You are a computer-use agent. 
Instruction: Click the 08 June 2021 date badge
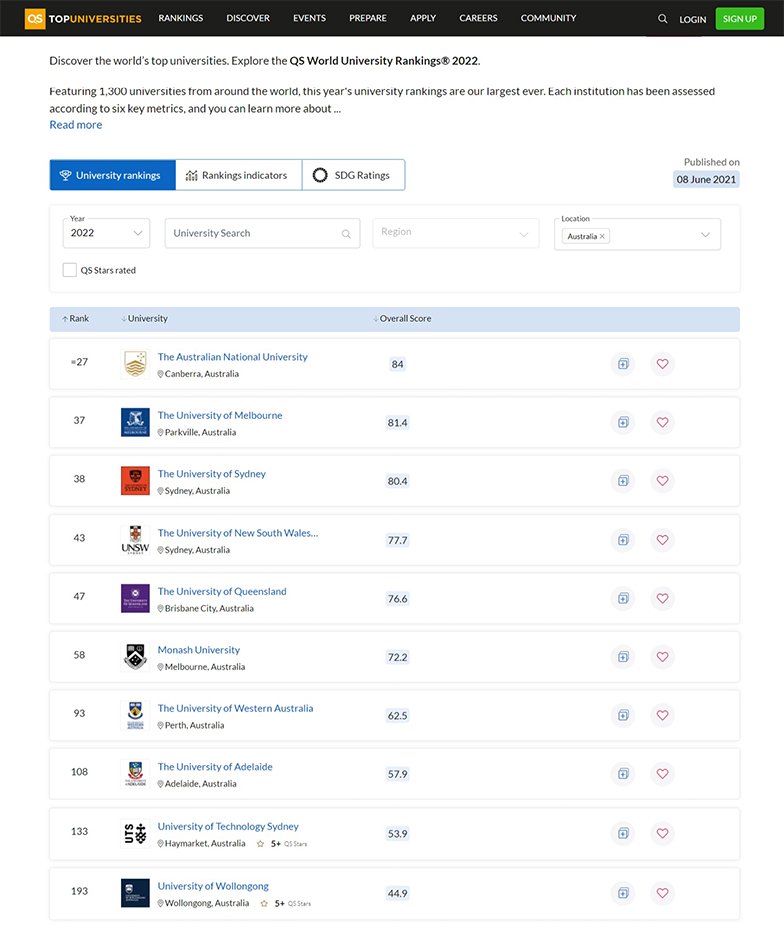tap(706, 179)
